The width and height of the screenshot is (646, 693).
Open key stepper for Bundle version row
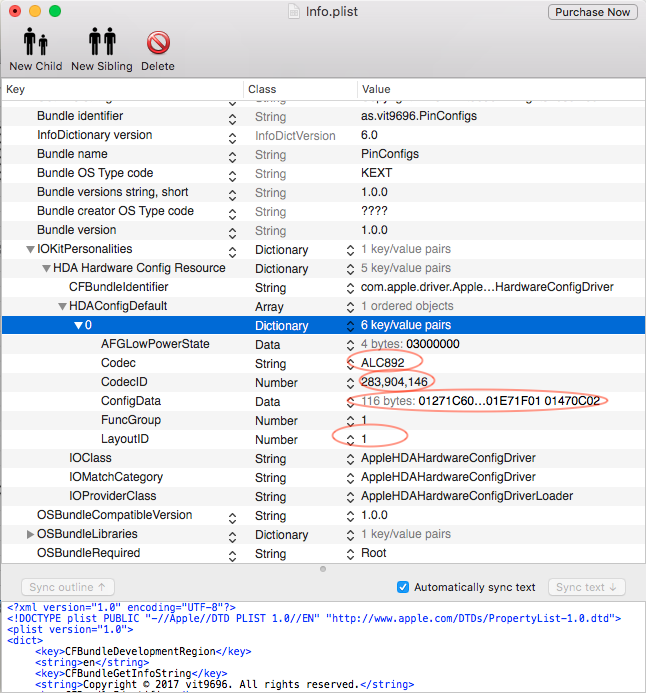[232, 232]
